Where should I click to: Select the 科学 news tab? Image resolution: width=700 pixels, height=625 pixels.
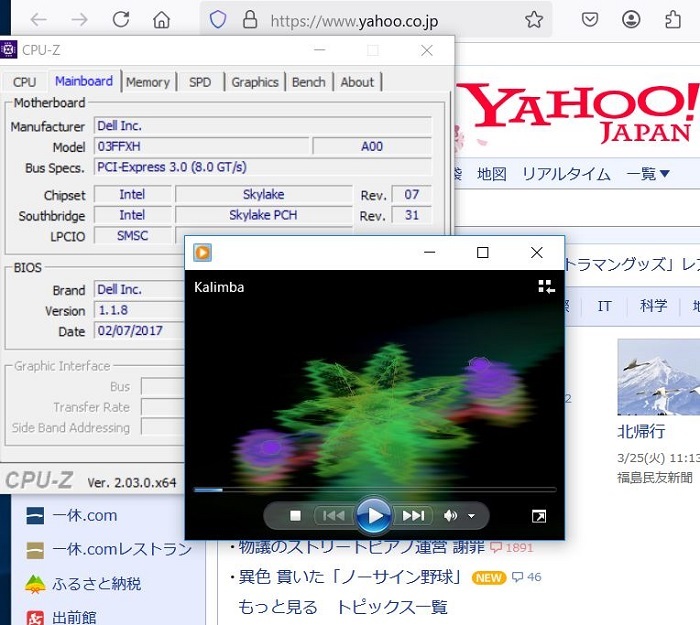pyautogui.click(x=653, y=306)
